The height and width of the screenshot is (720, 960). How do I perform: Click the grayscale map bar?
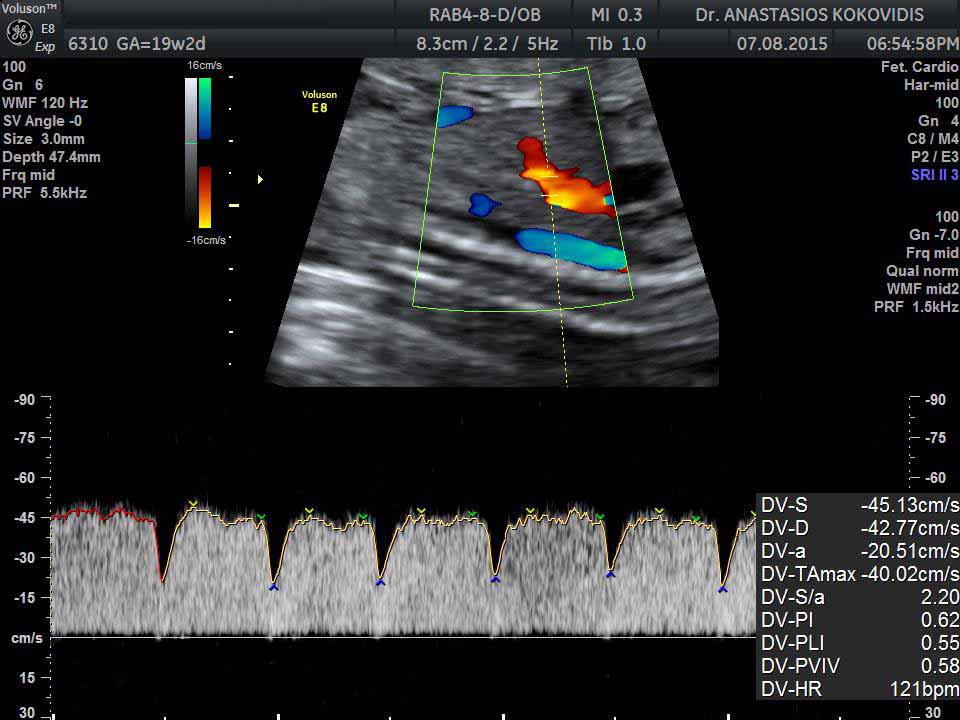191,153
